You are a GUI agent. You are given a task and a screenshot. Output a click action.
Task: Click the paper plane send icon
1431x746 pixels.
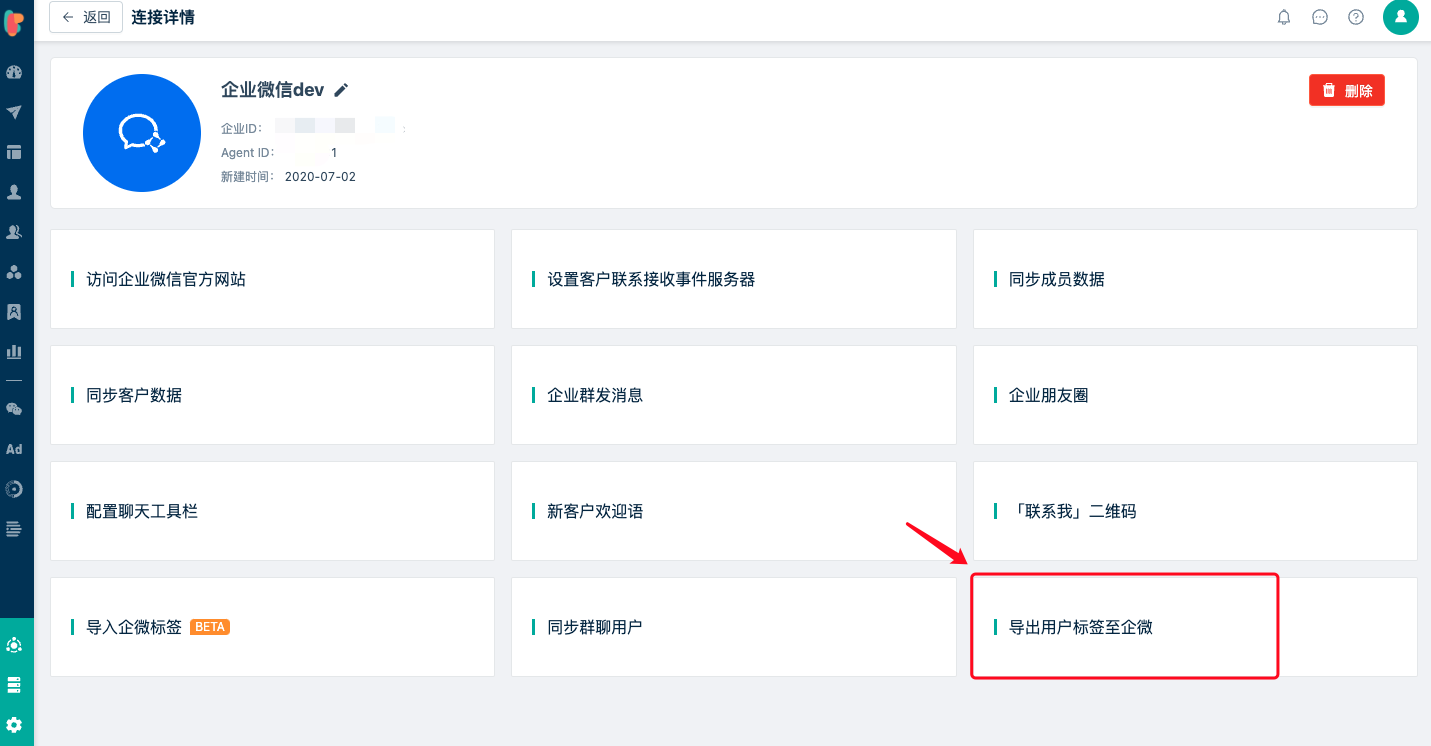tap(14, 112)
